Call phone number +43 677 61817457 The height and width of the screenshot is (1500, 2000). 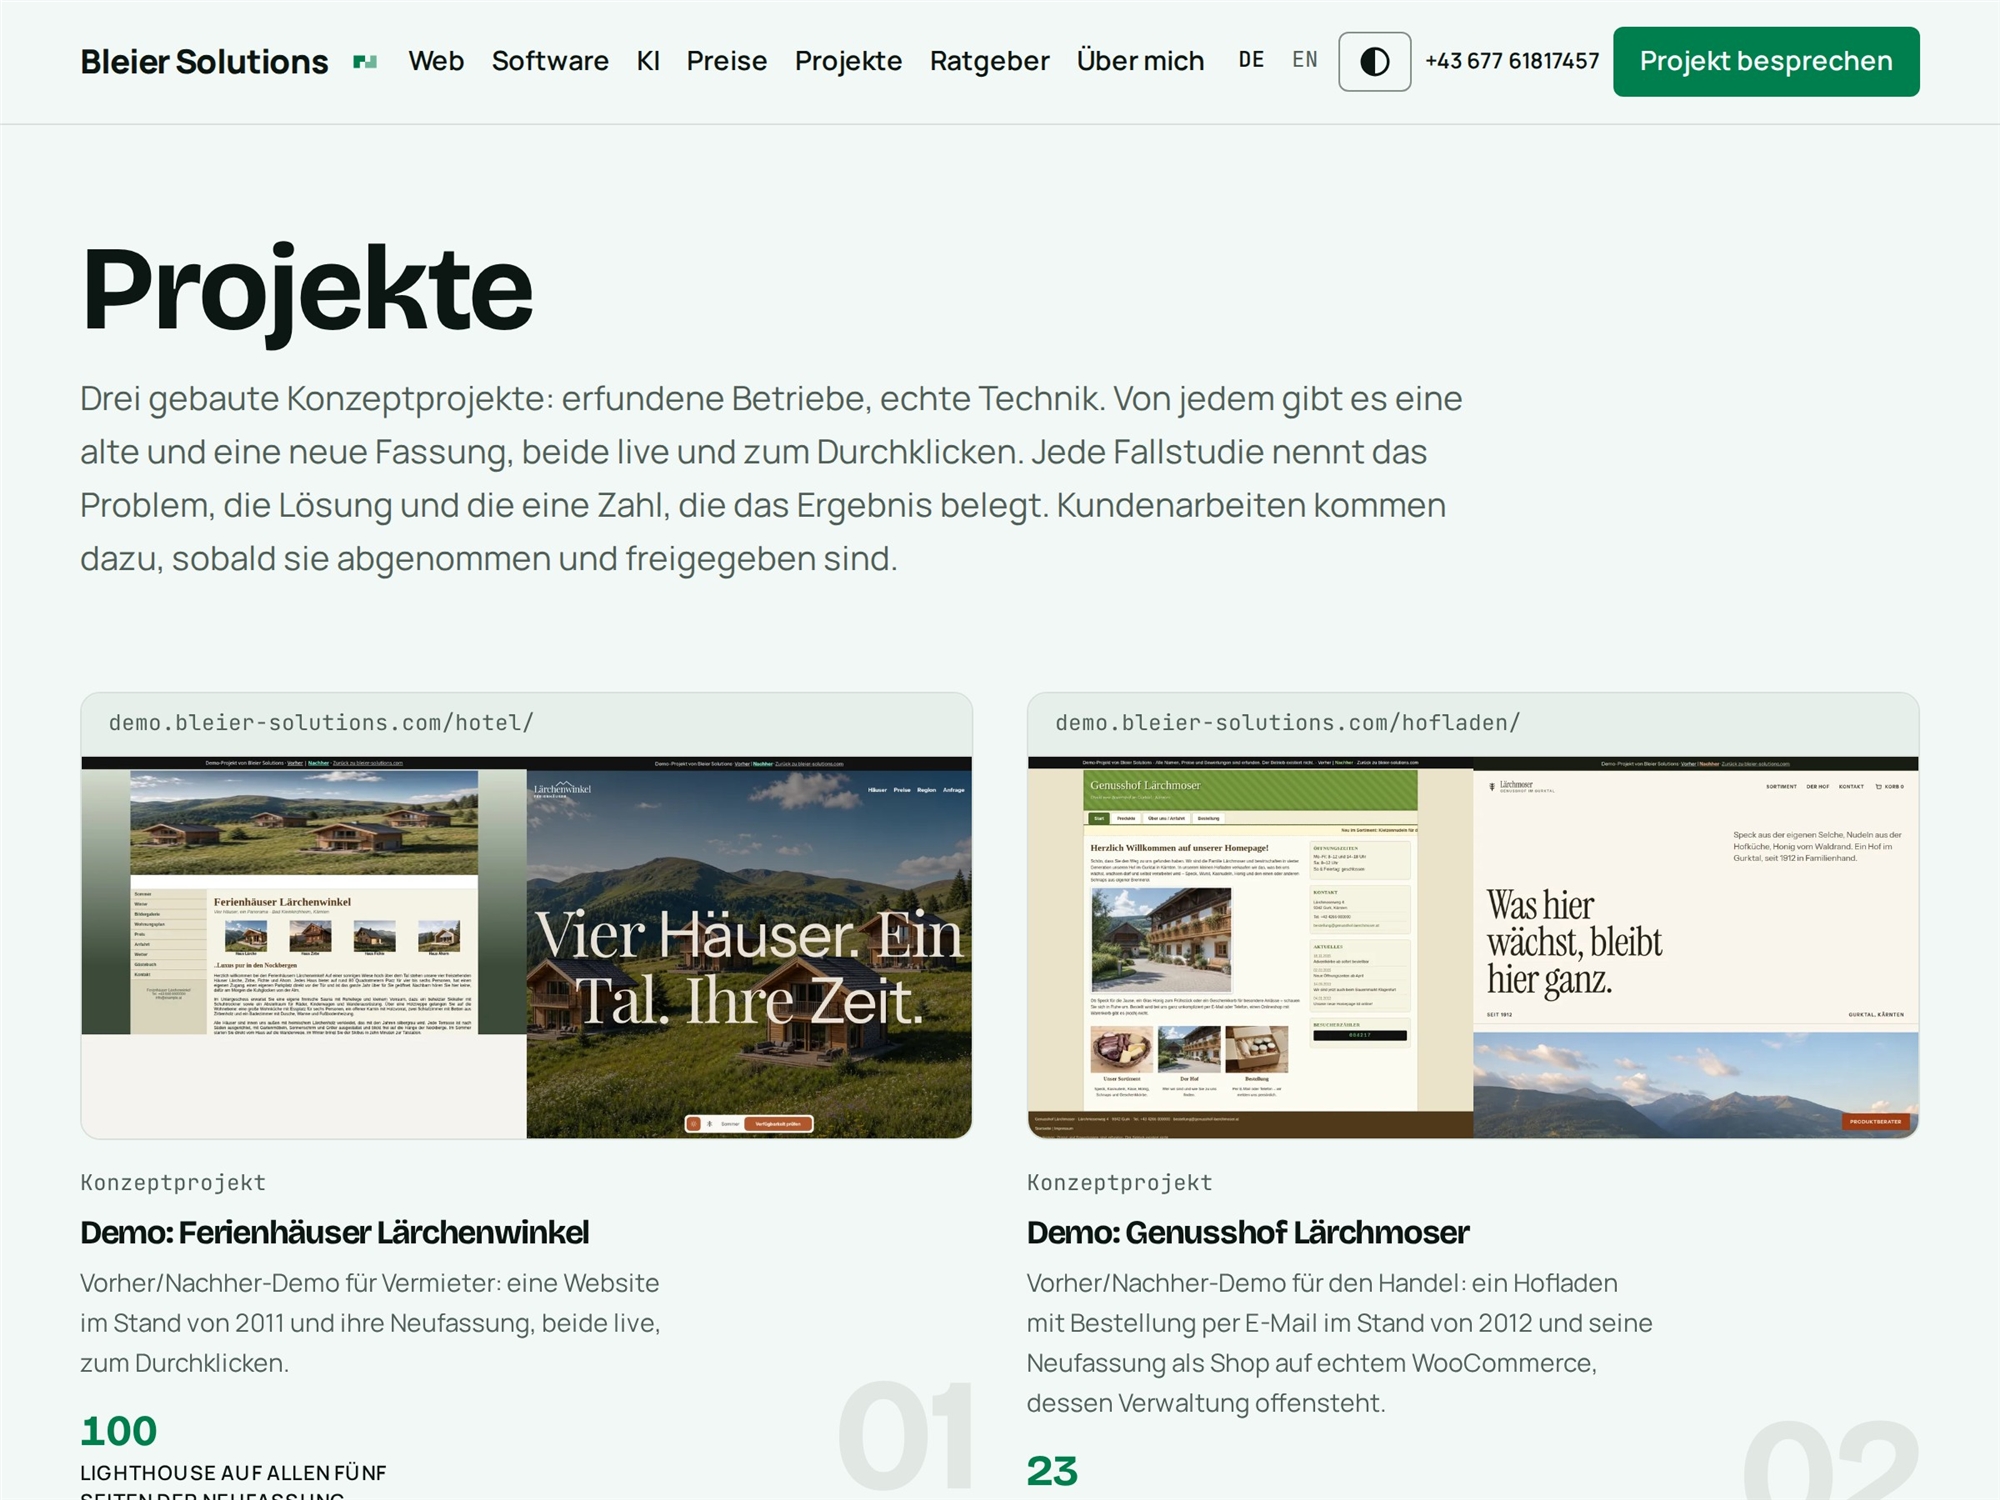point(1512,61)
